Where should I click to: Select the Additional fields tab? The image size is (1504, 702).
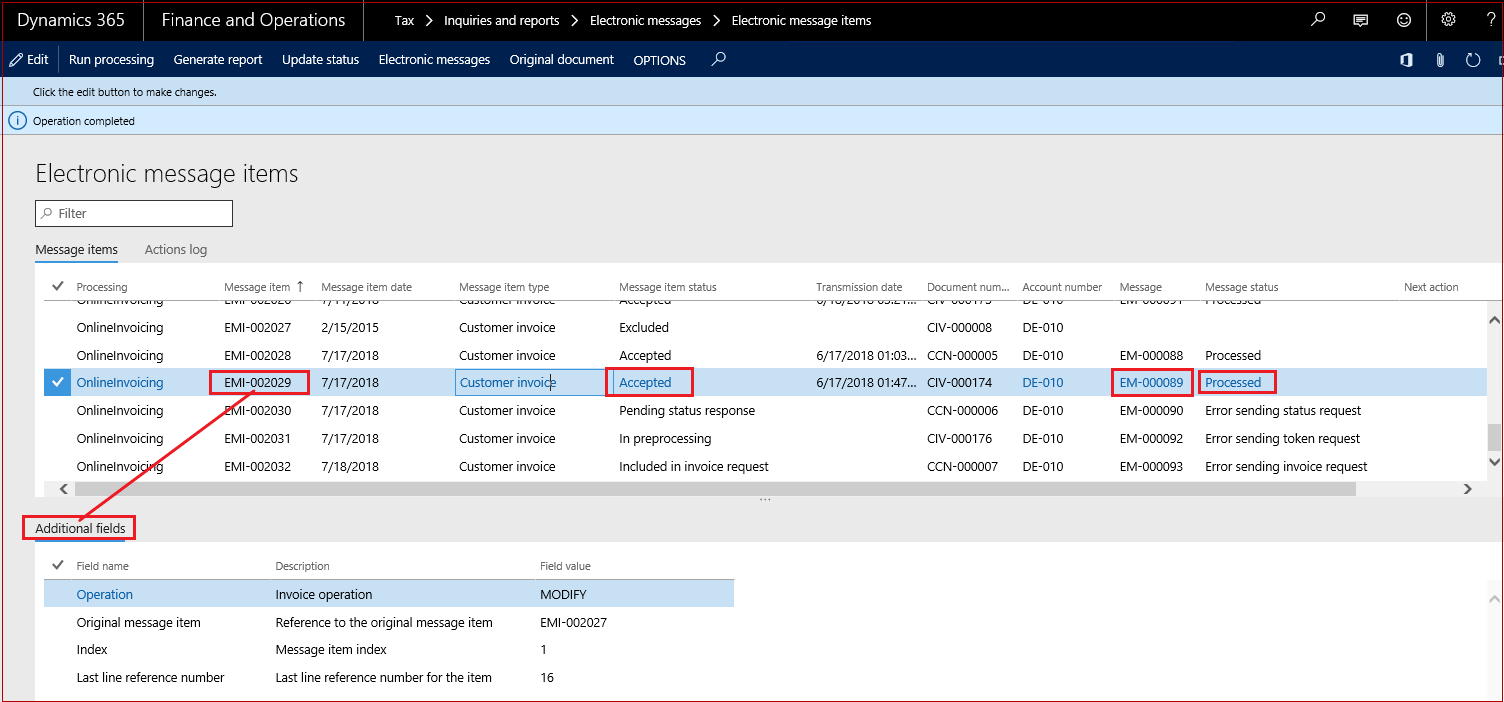(x=80, y=528)
